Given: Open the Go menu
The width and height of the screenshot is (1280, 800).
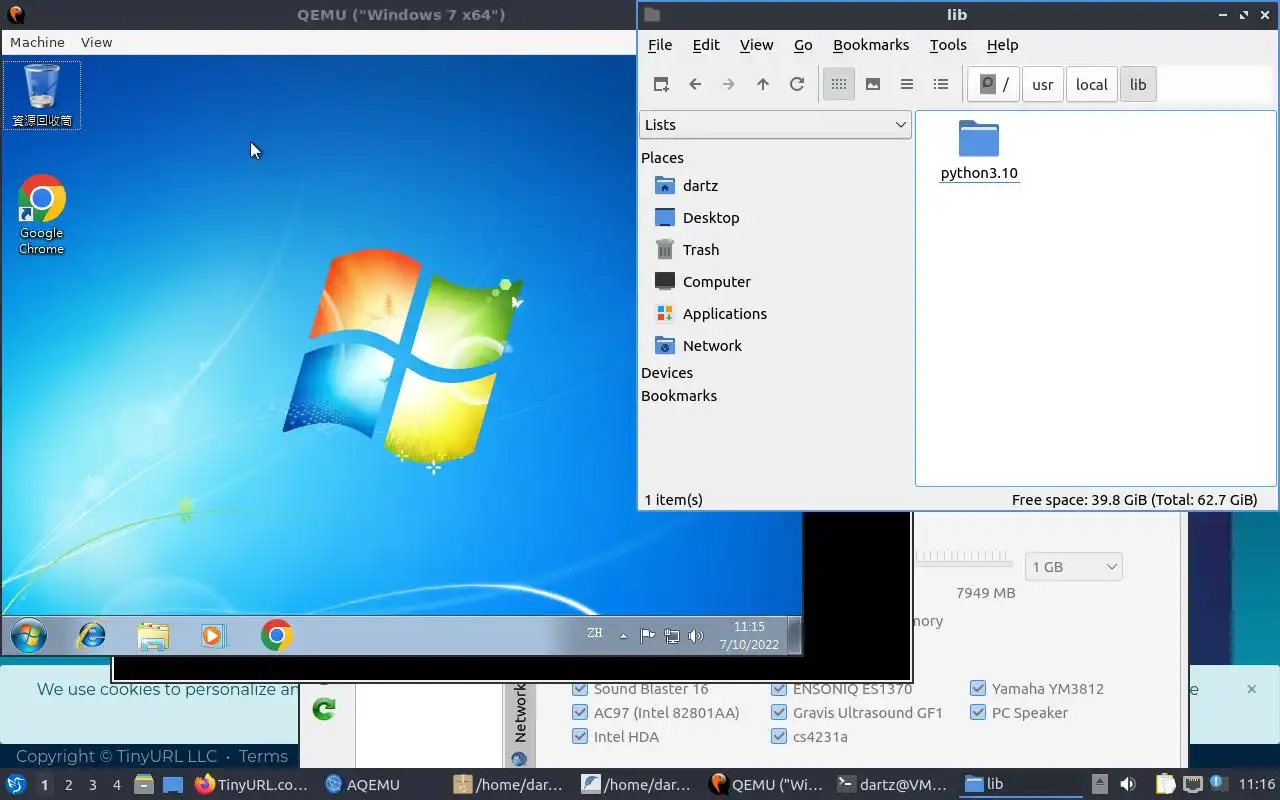Looking at the screenshot, I should pos(803,45).
